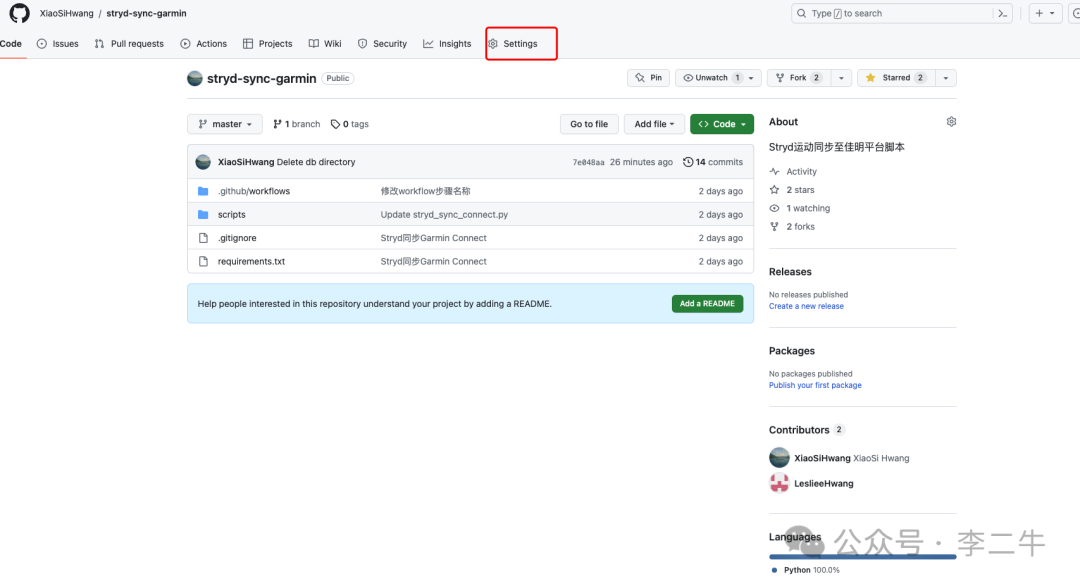Click the branch icon beside 1 branch

coord(277,124)
